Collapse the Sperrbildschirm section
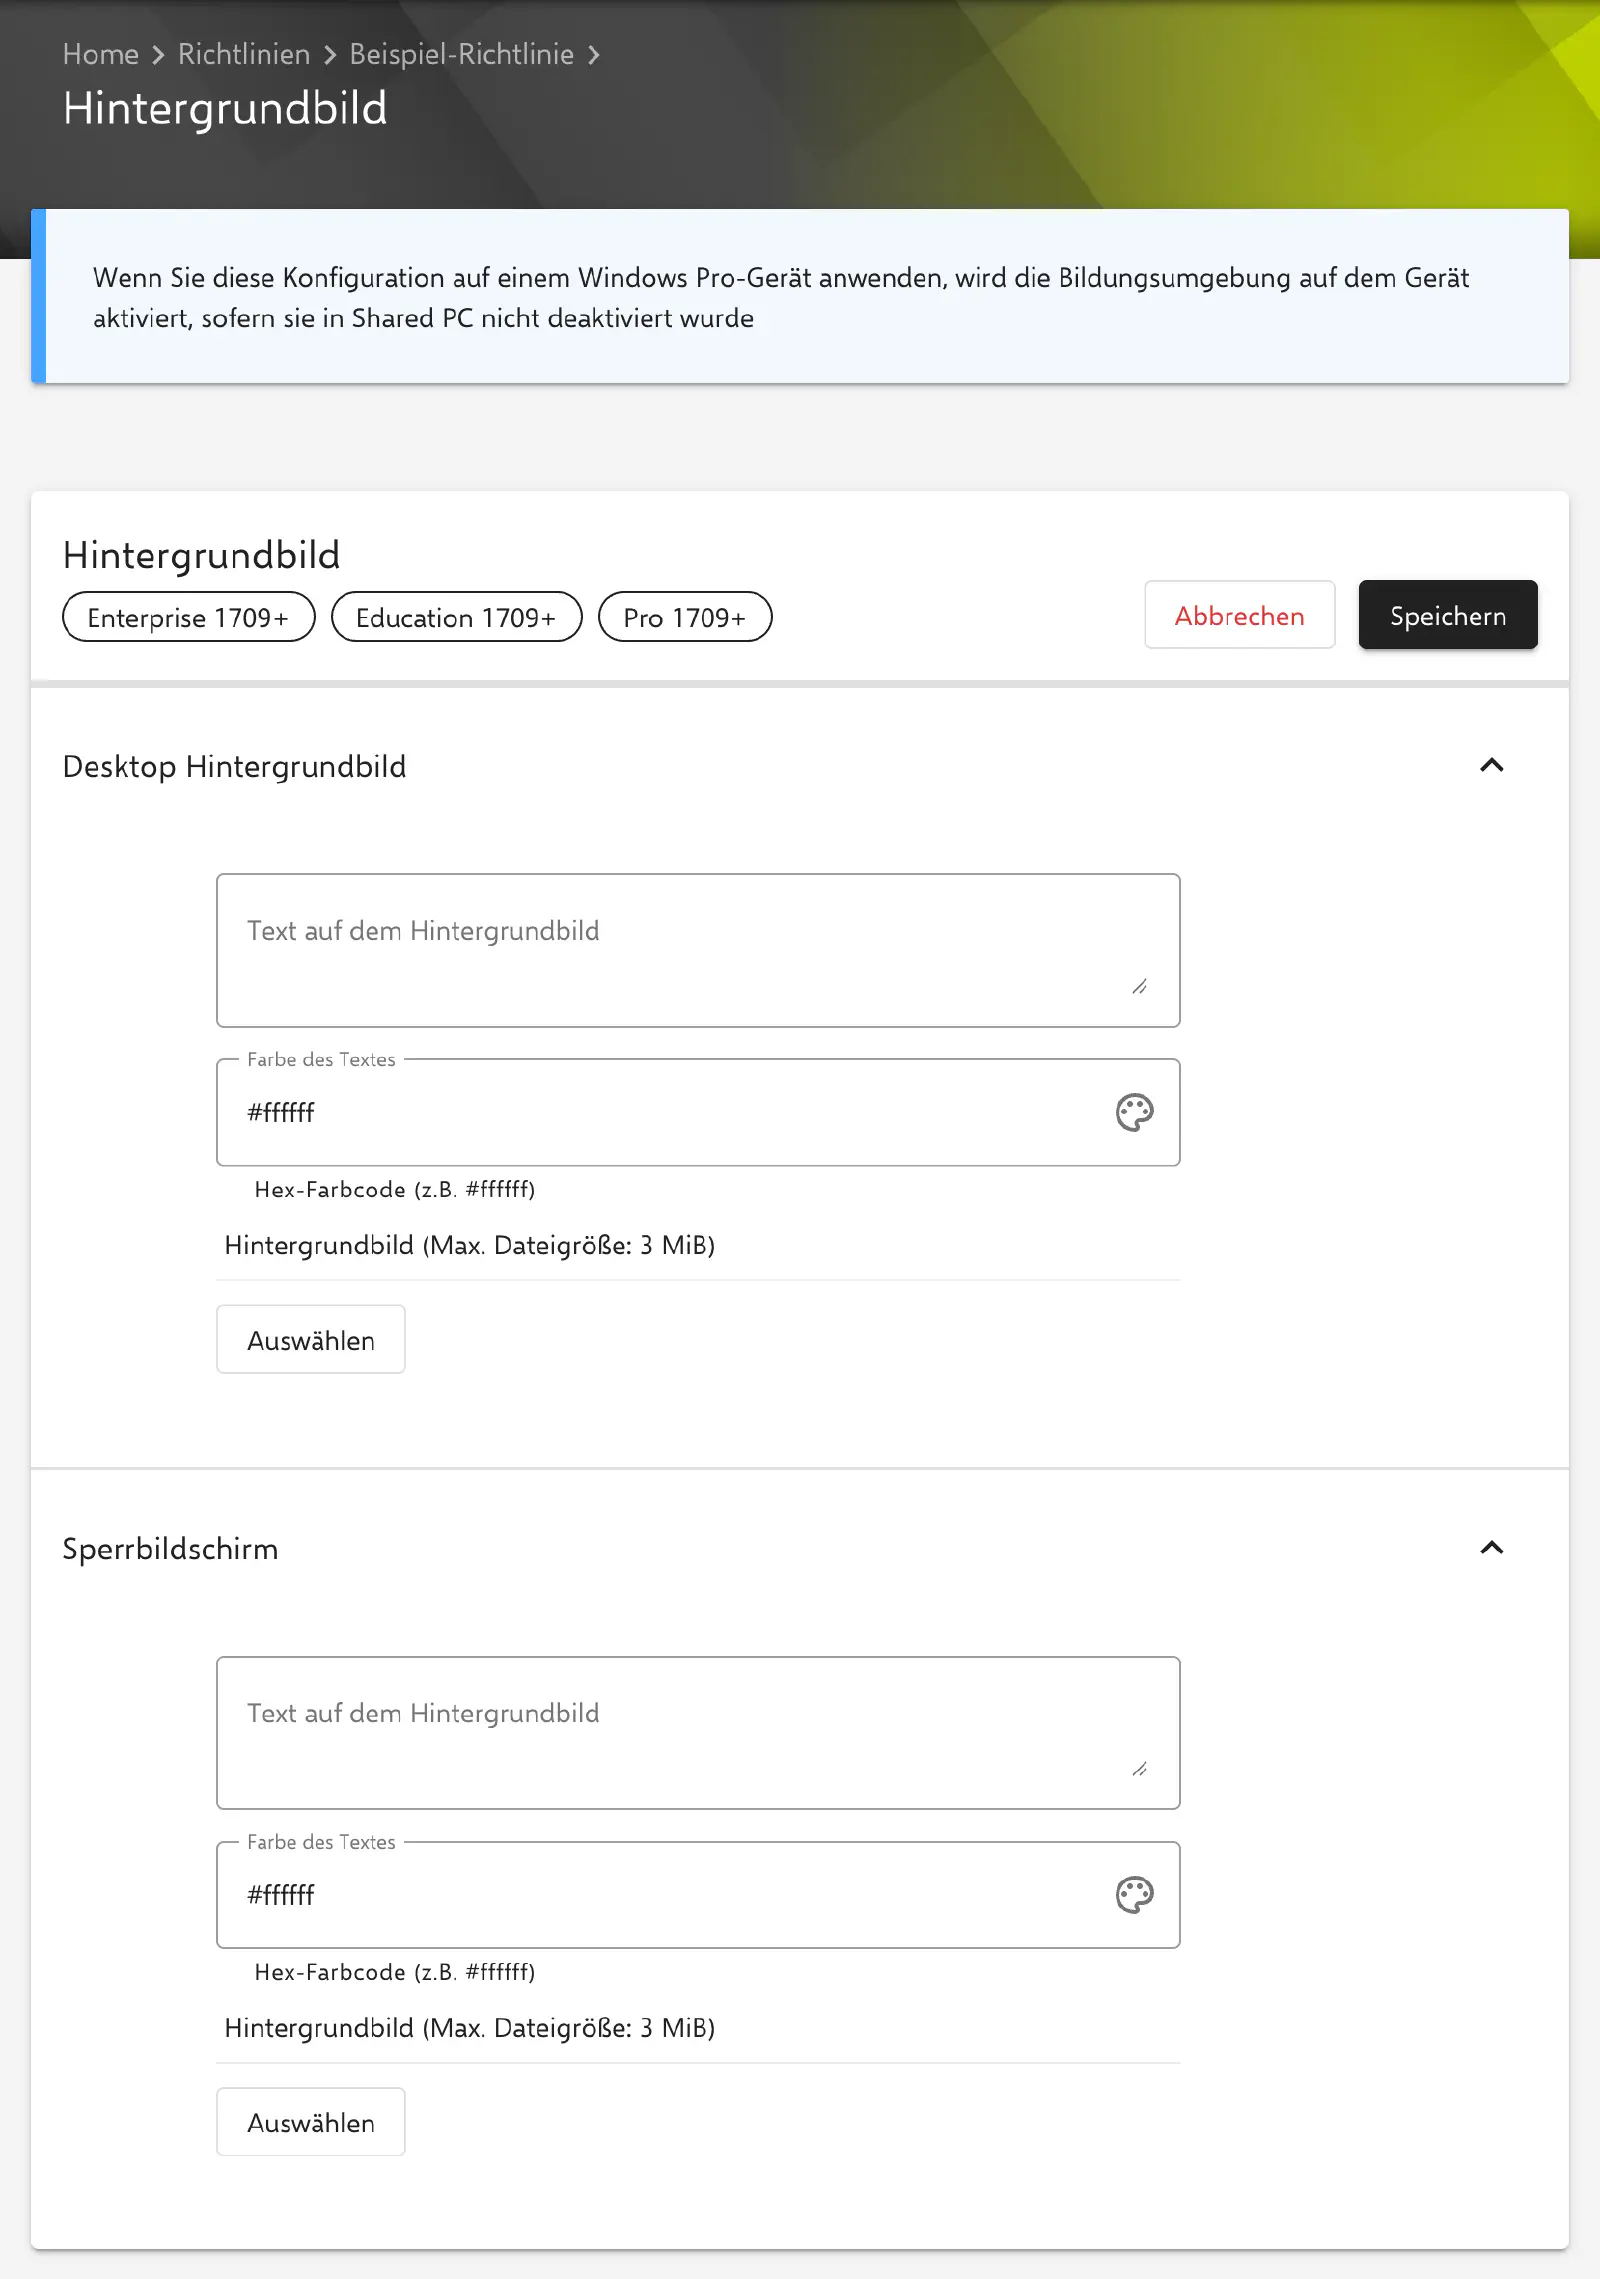The height and width of the screenshot is (2279, 1600). (1491, 1548)
